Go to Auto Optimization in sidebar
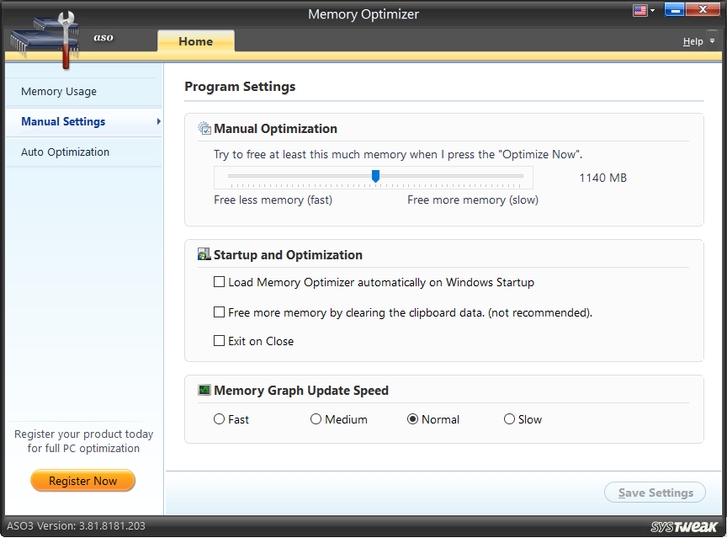The width and height of the screenshot is (727, 538). [x=84, y=152]
